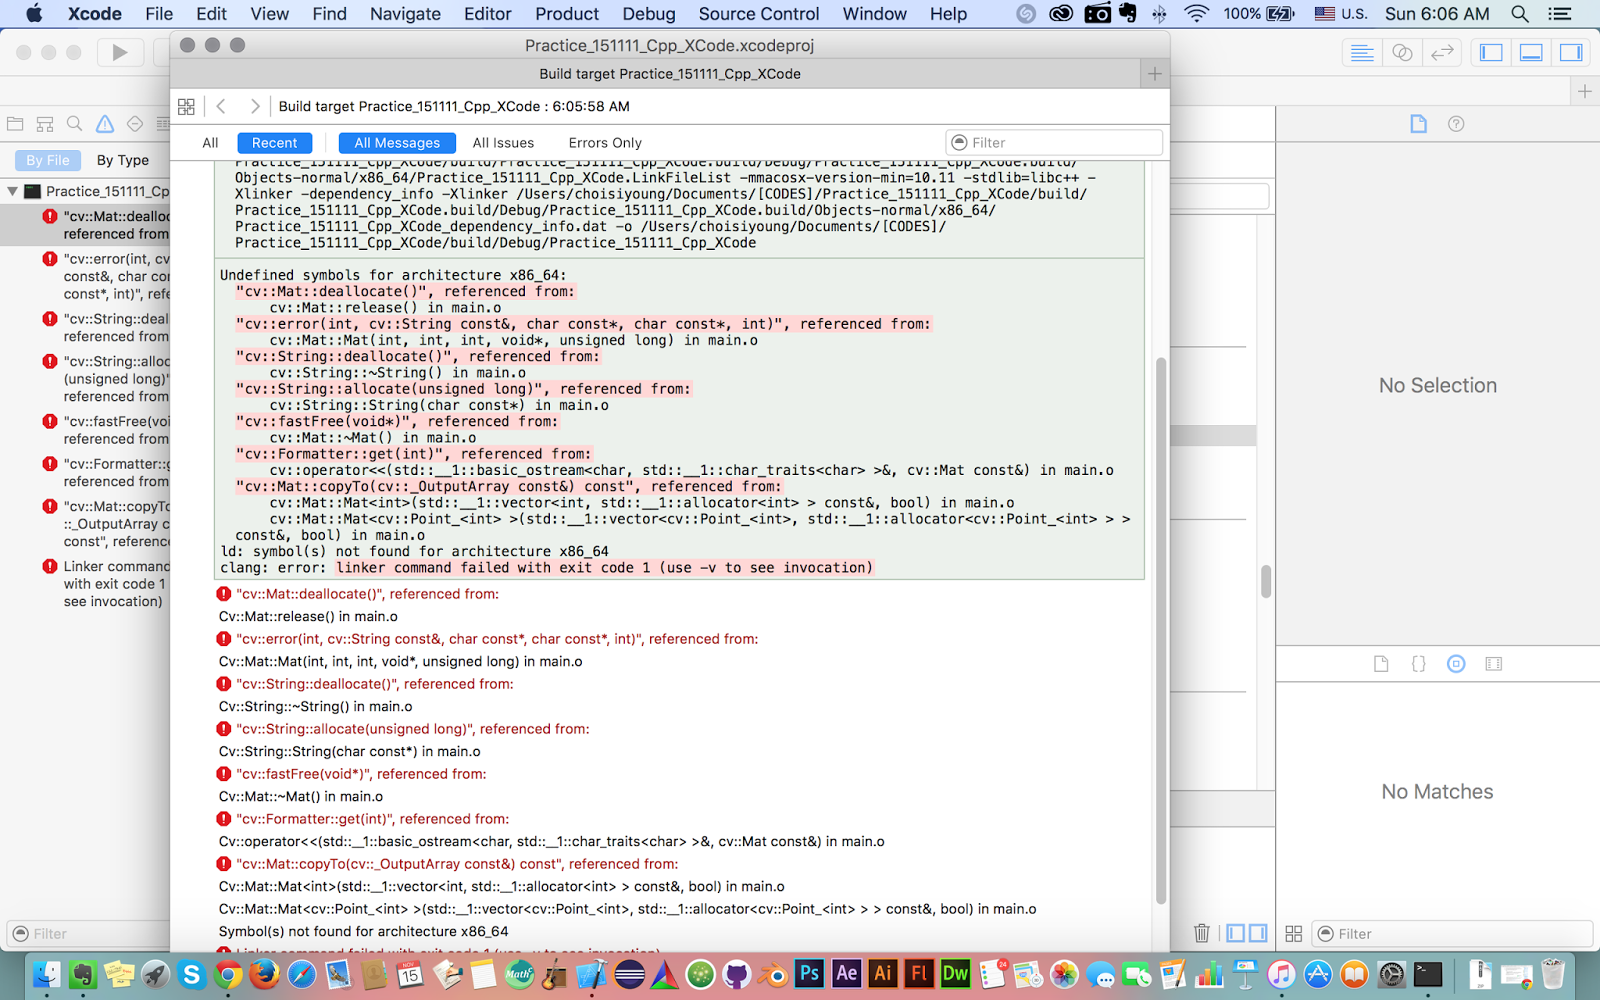Show the Quick Help inspector
The height and width of the screenshot is (1000, 1600).
point(1456,124)
